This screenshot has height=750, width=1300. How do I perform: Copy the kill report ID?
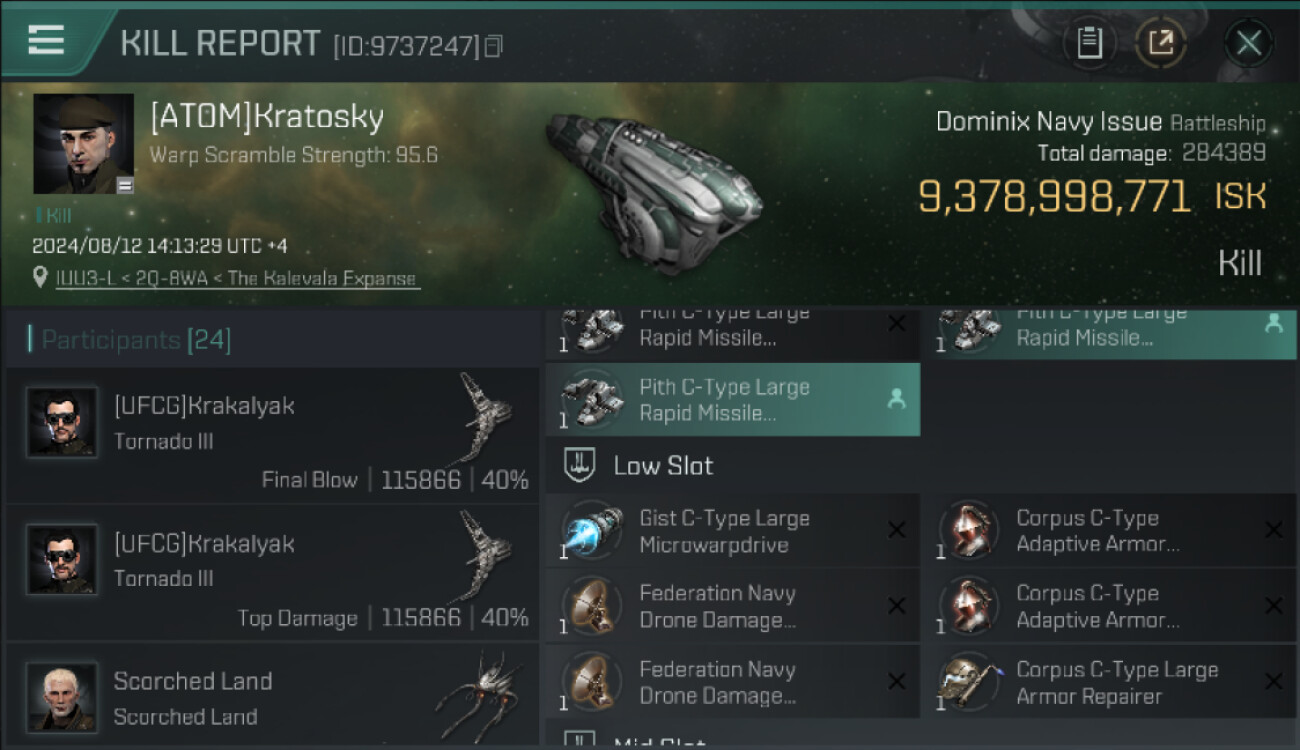pyautogui.click(x=493, y=46)
